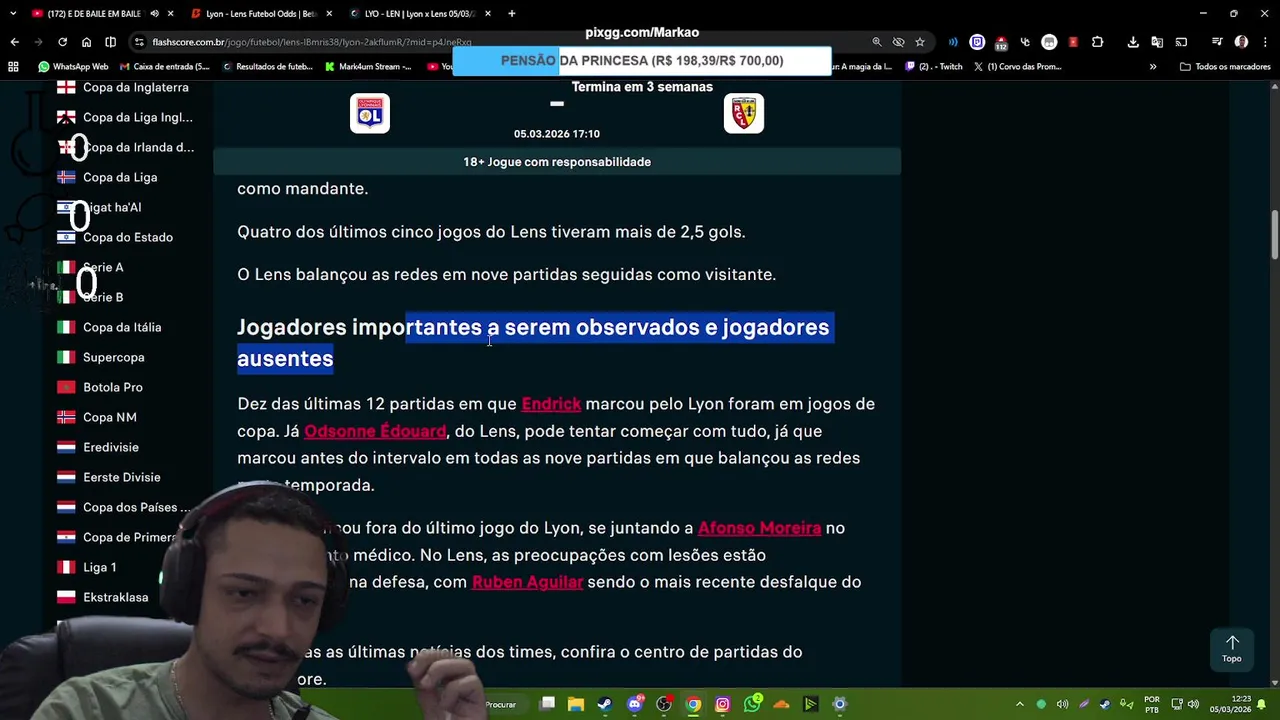This screenshot has width=1280, height=720.
Task: Open the Afonso Moreira player link
Action: tap(759, 528)
